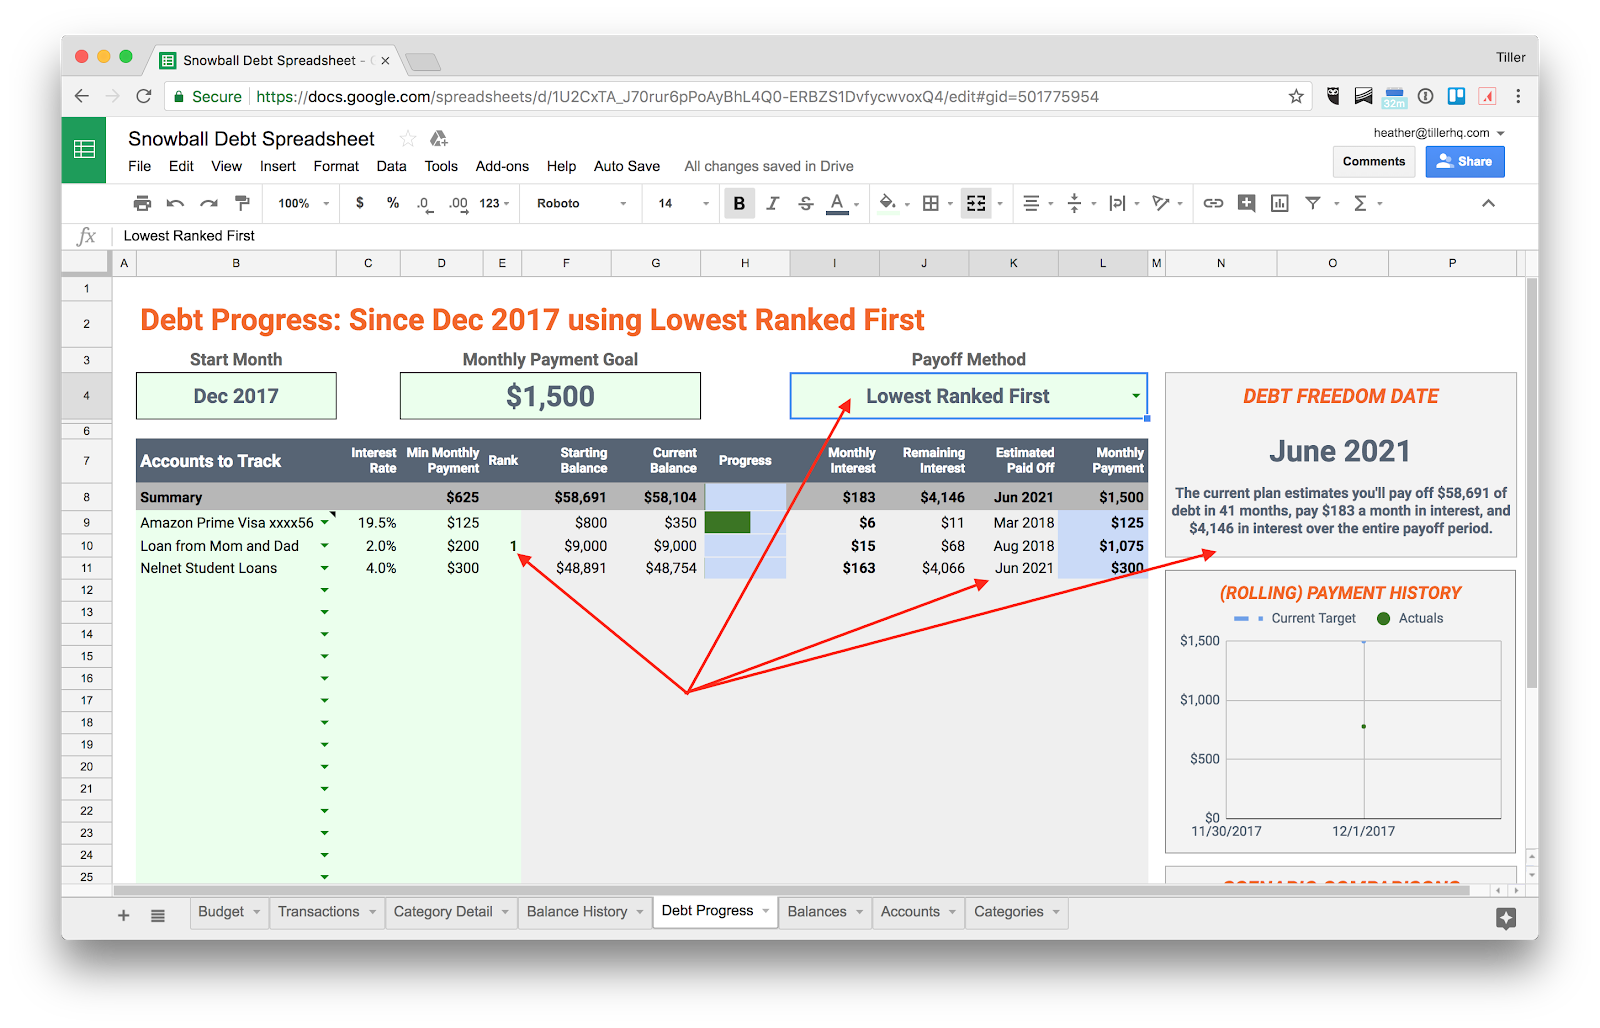Viewport: 1600px width, 1028px height.
Task: Toggle Italic formatting
Action: tap(772, 203)
